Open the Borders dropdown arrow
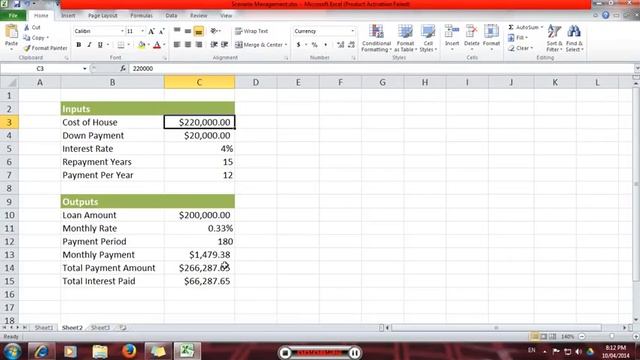 [129, 45]
